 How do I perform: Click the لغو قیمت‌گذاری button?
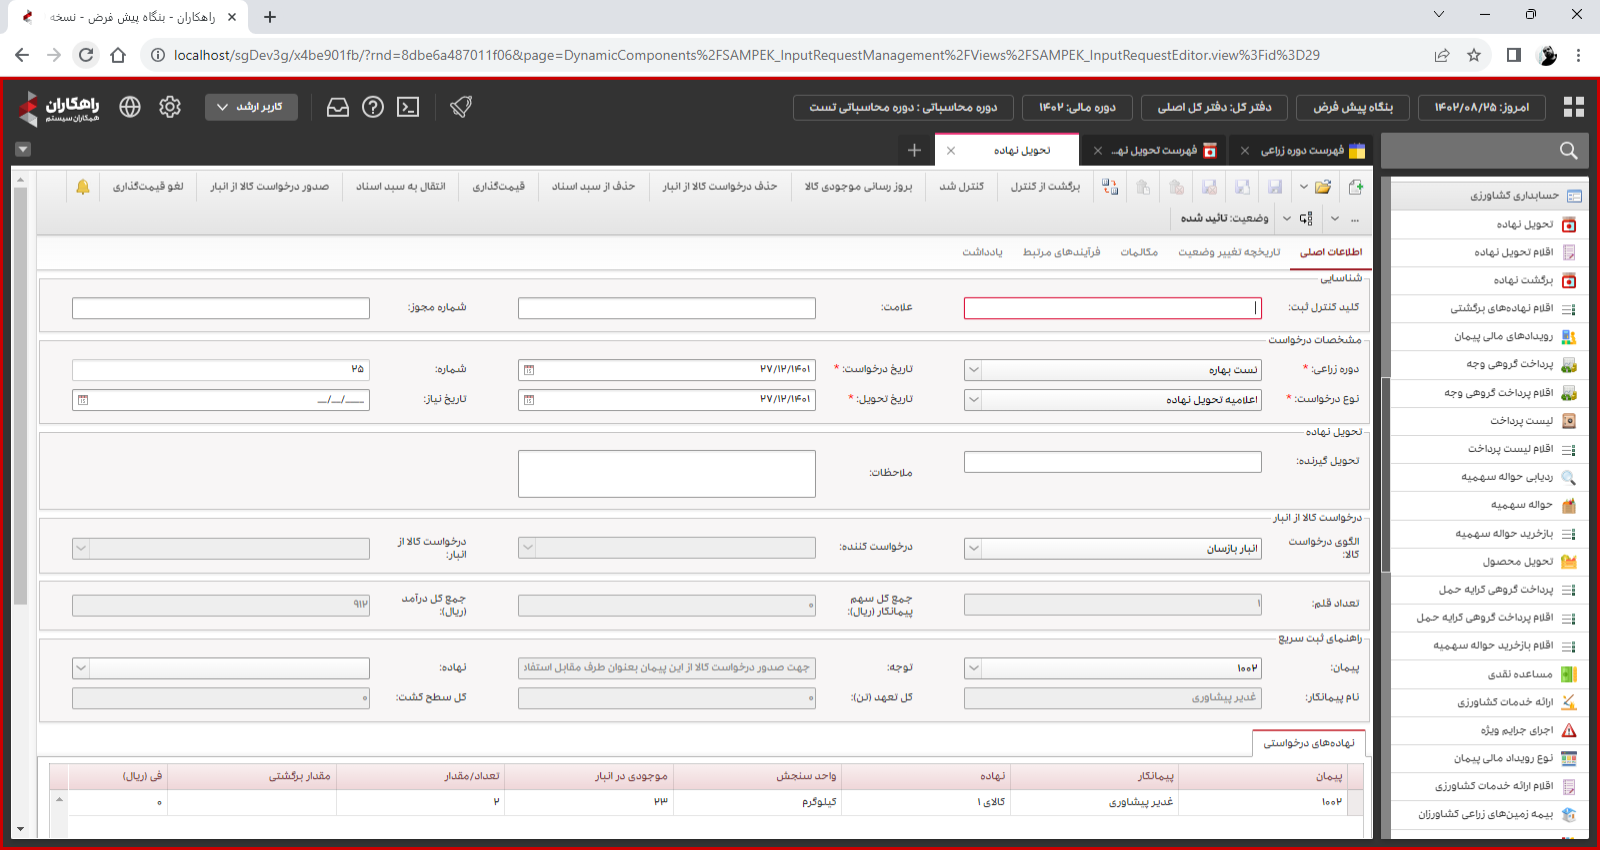point(148,187)
